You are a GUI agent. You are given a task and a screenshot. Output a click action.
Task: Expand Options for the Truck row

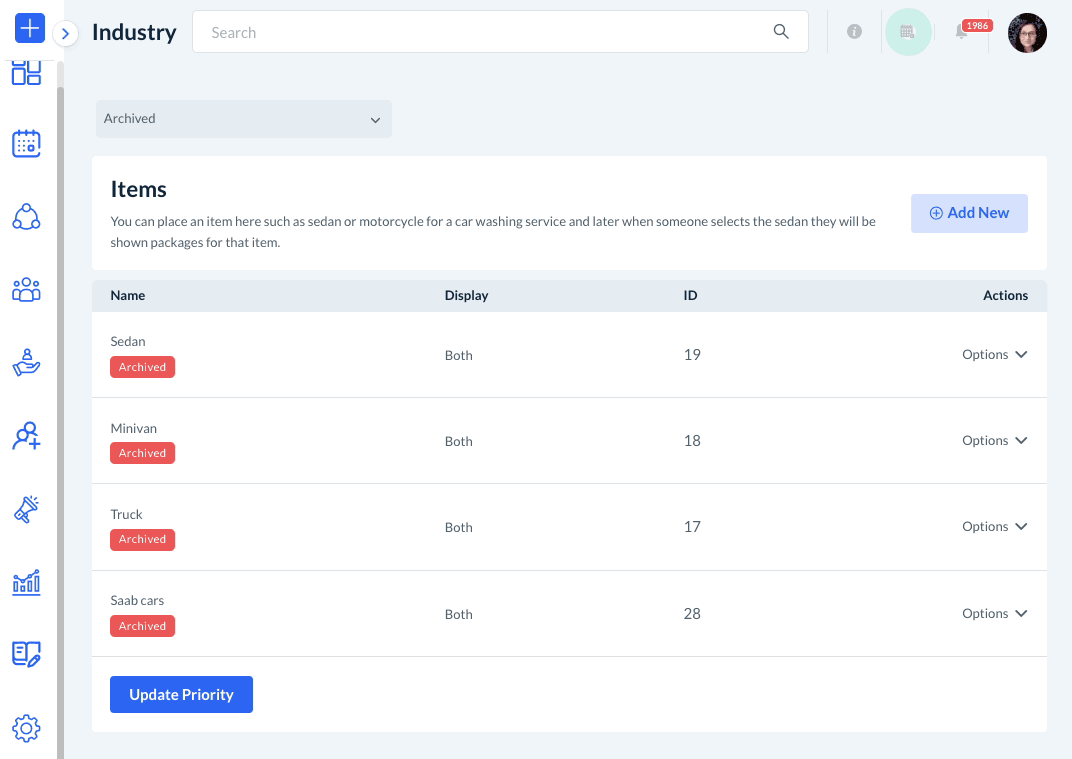994,527
